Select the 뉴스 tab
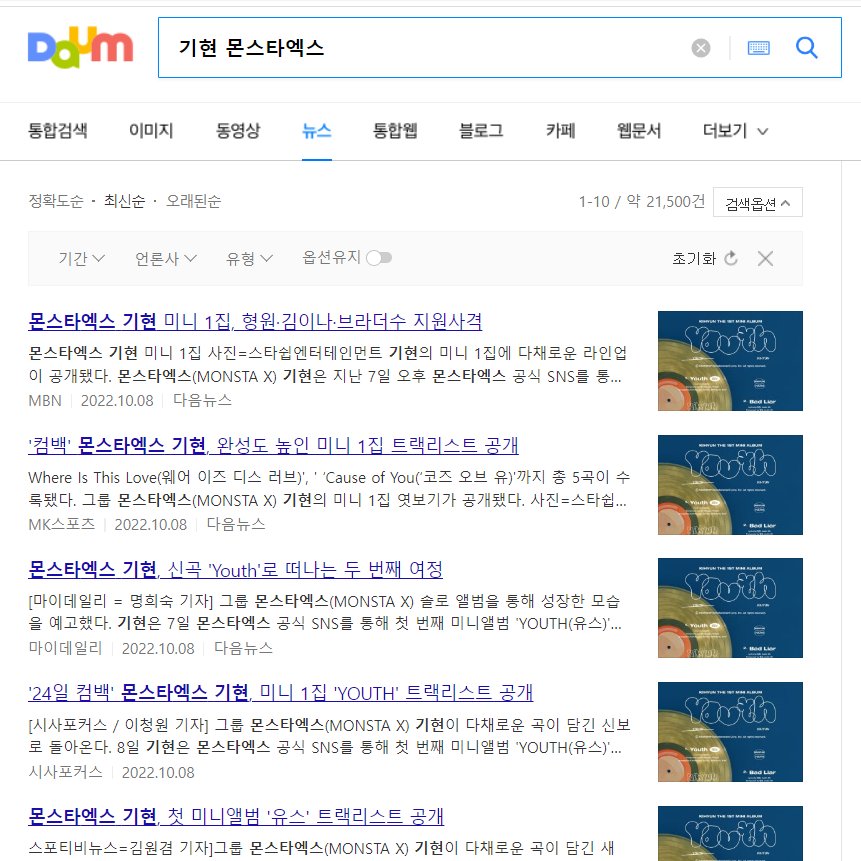 (317, 131)
